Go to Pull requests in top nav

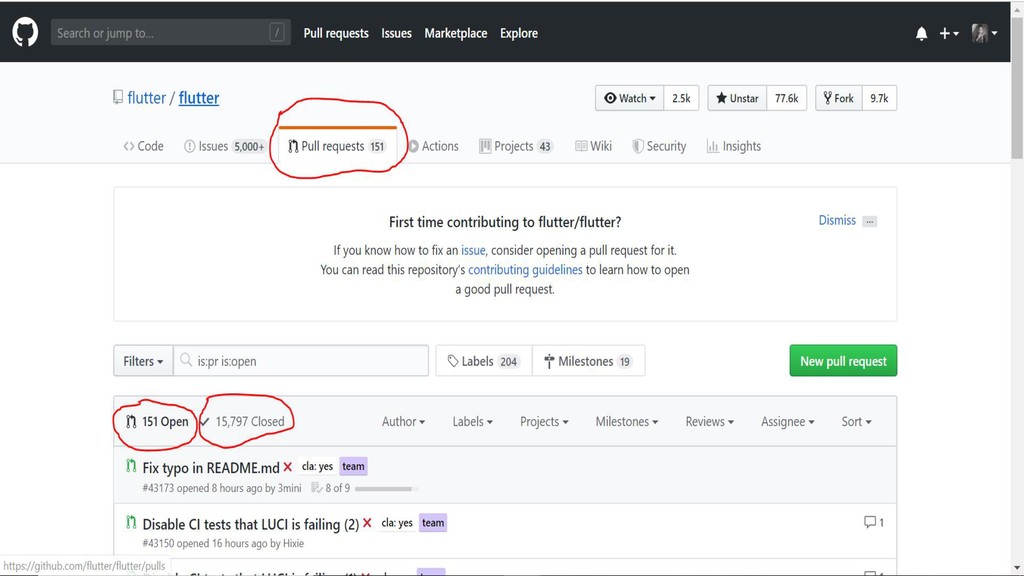[x=336, y=33]
